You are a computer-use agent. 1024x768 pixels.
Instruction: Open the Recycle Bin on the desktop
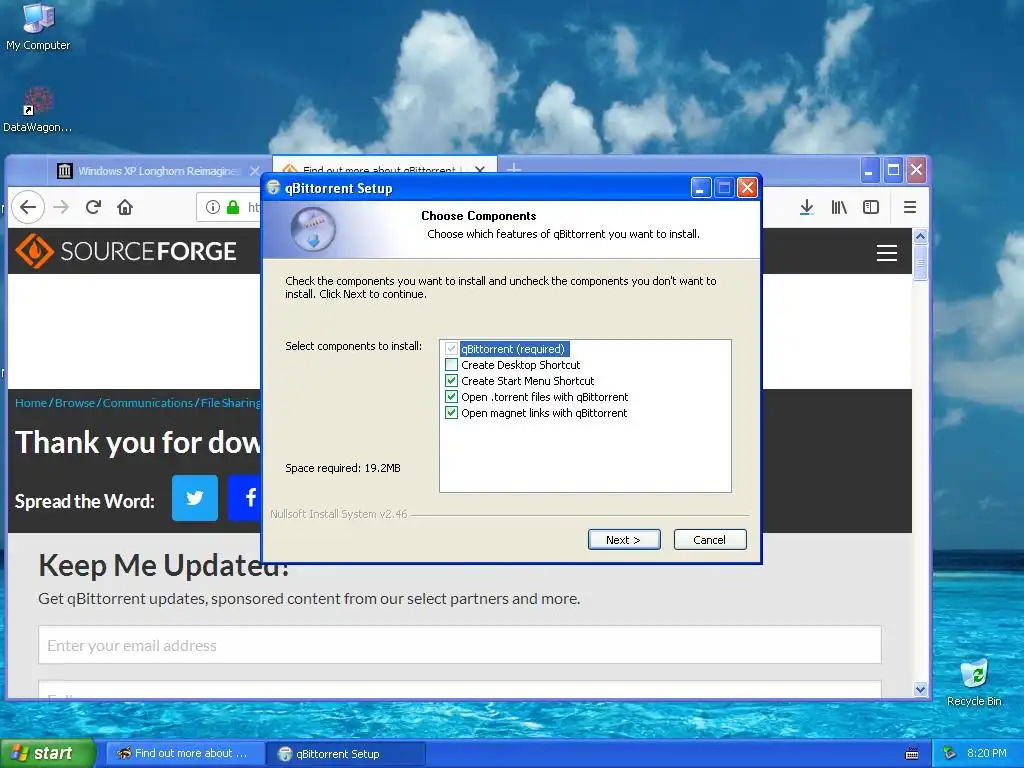974,683
